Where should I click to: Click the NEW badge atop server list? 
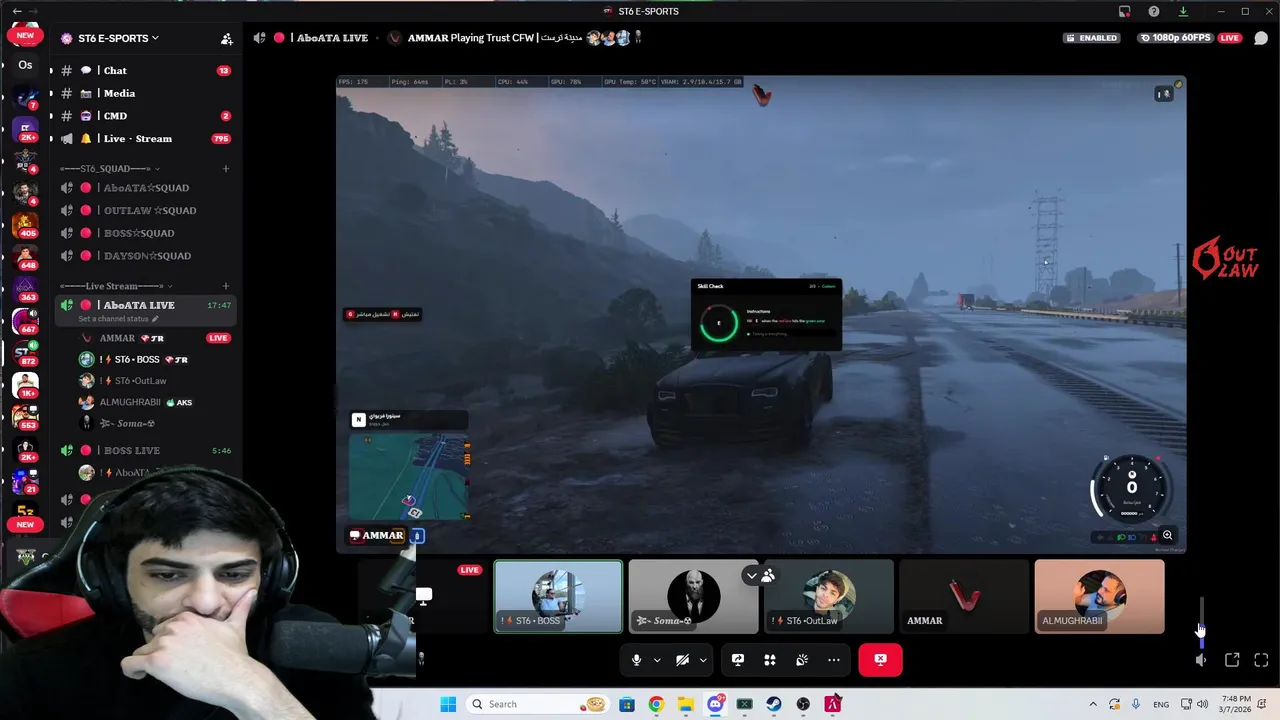click(x=25, y=35)
